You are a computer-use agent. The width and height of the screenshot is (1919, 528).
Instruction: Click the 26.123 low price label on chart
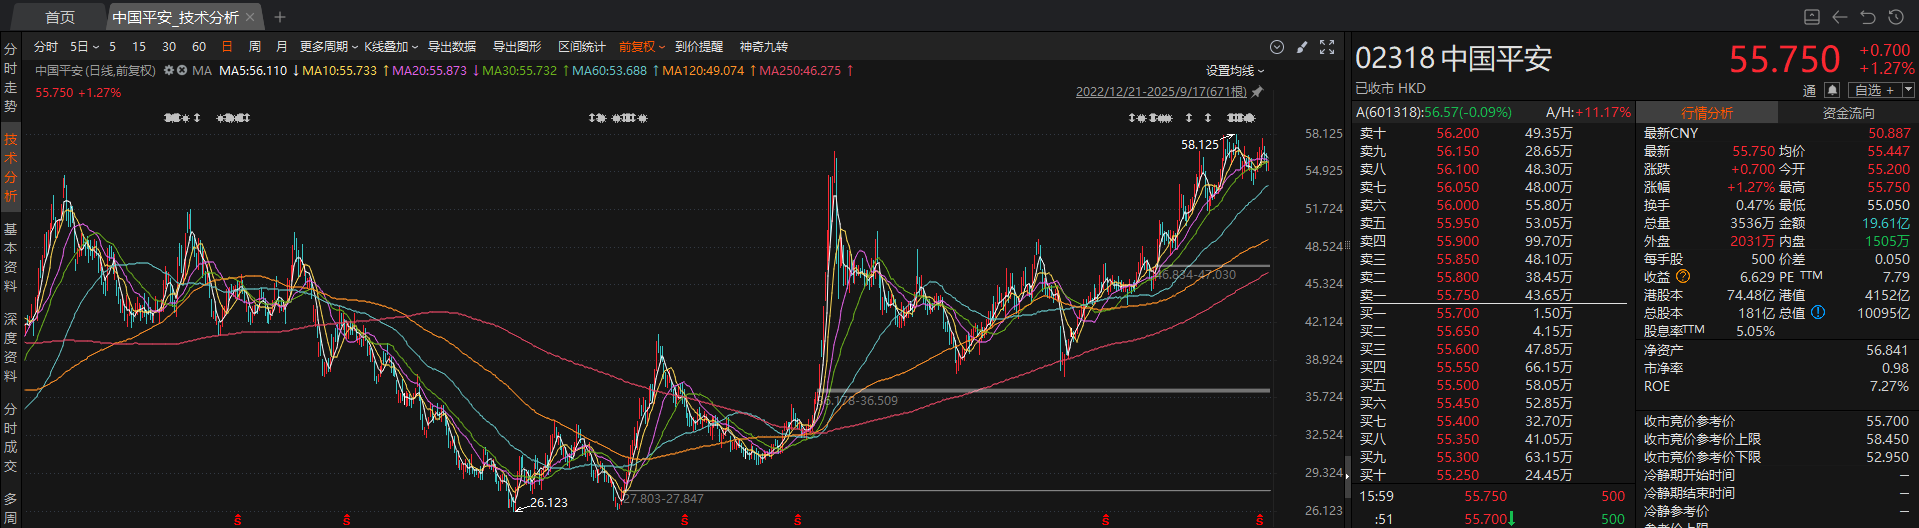click(548, 502)
